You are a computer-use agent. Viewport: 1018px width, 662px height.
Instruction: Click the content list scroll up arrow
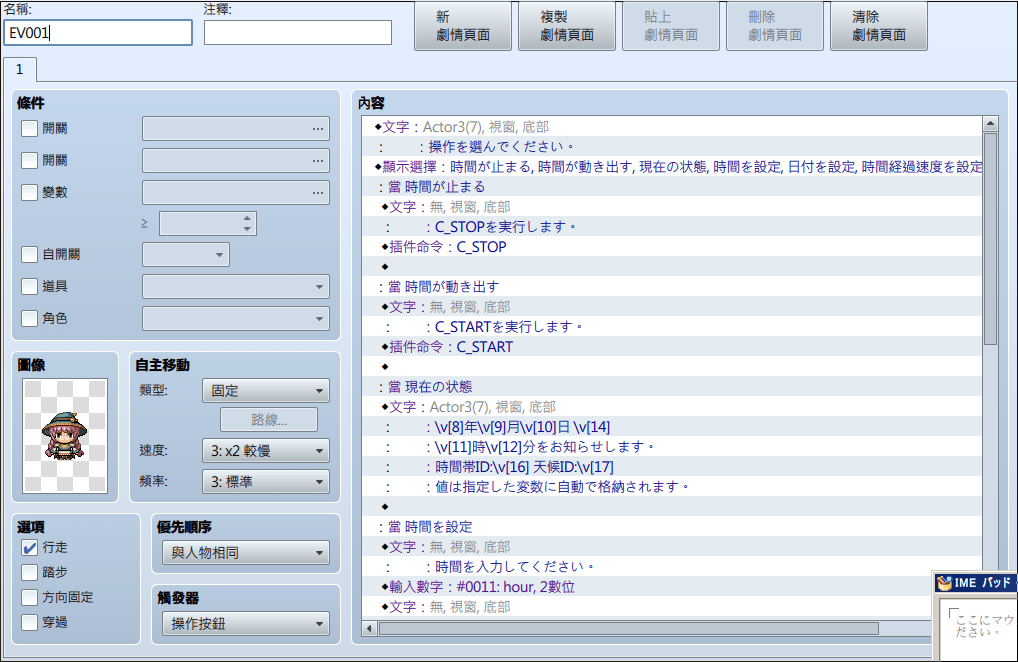coord(990,123)
